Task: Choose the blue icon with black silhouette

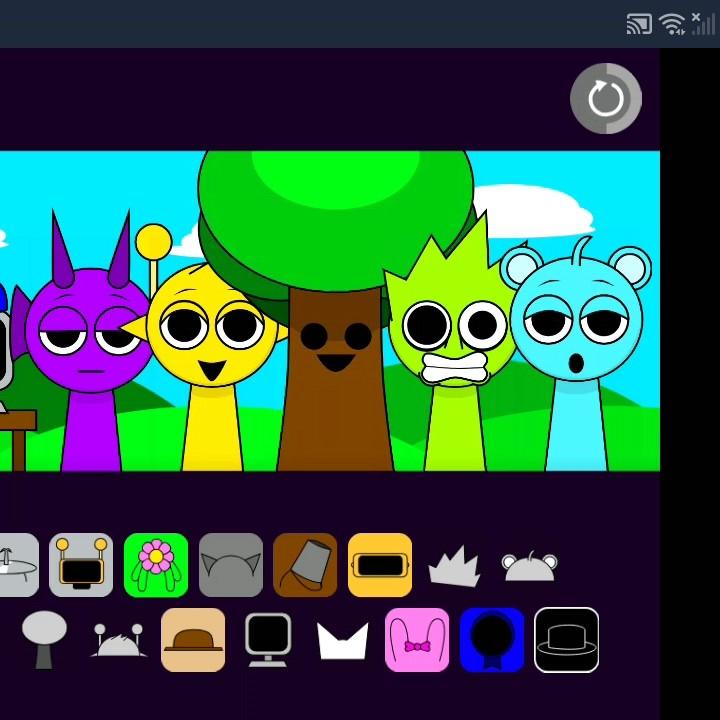Action: (x=492, y=640)
